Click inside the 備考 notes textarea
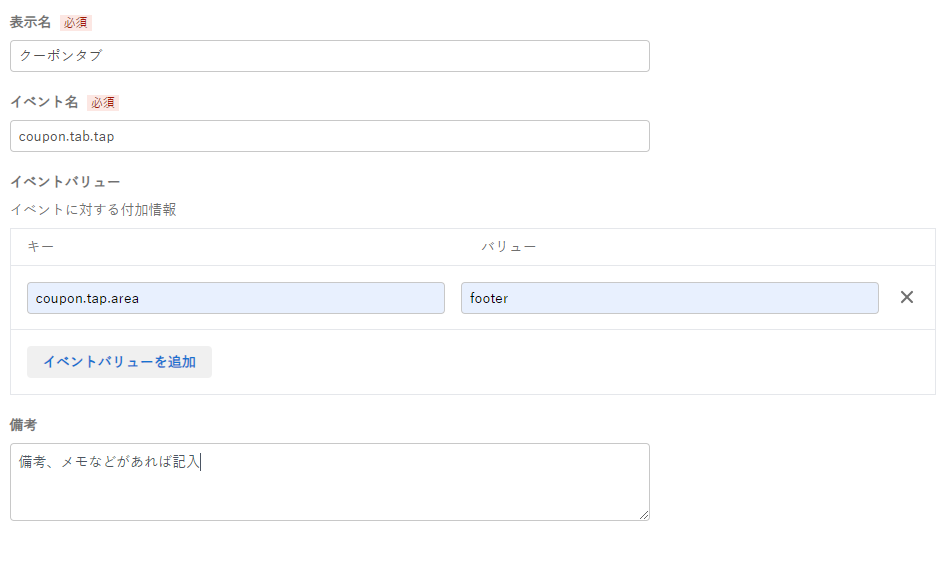Image resolution: width=948 pixels, height=562 pixels. [330, 482]
